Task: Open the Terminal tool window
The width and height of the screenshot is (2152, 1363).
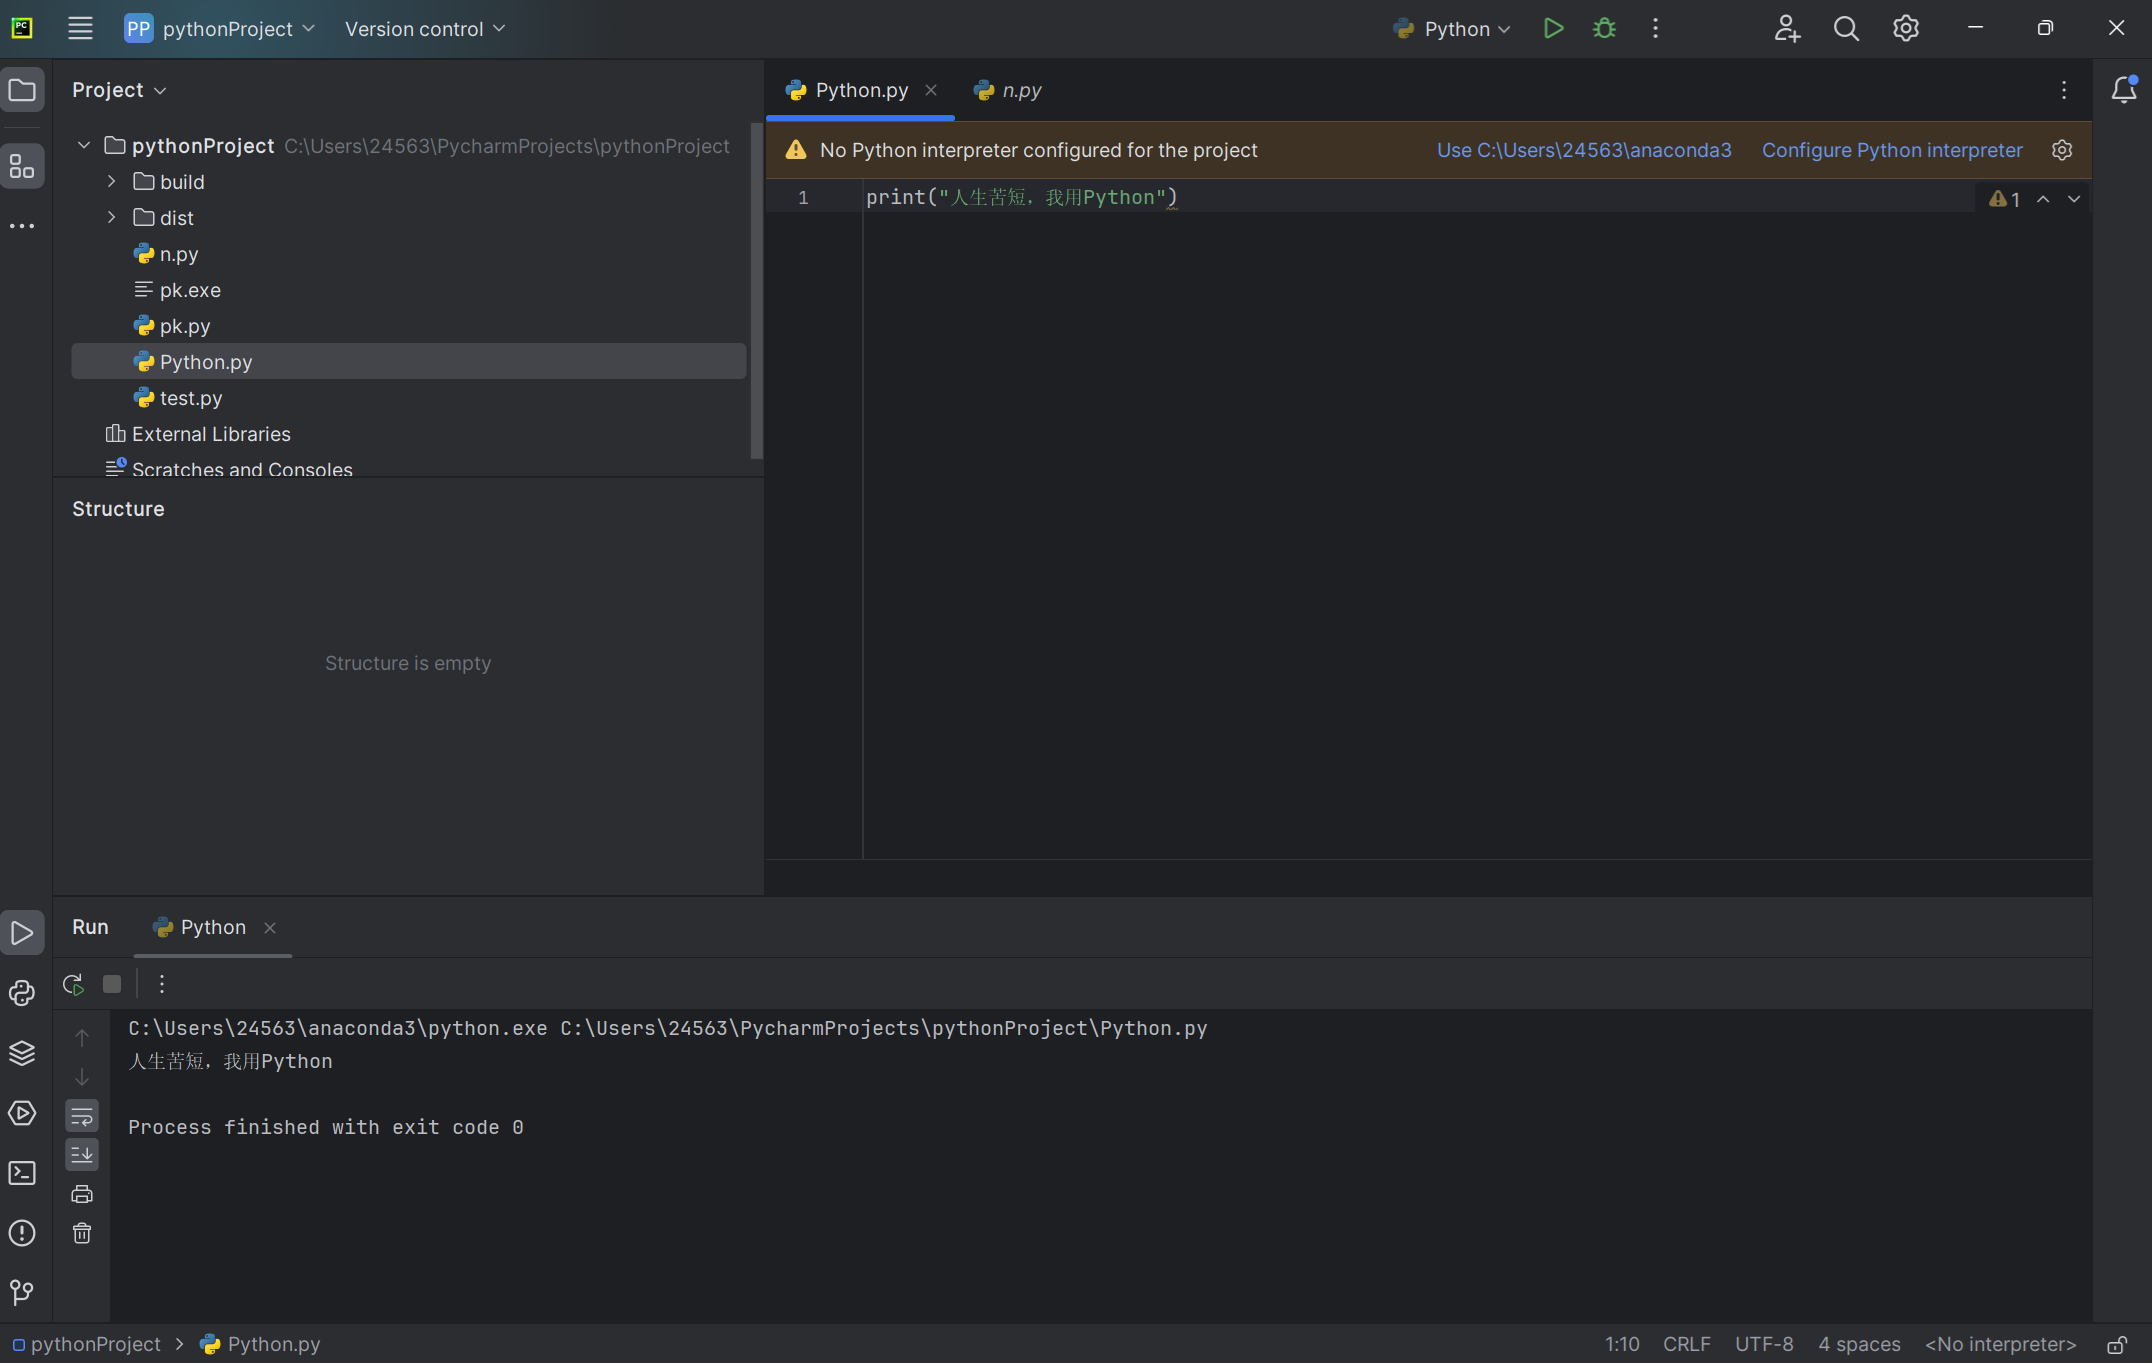Action: pyautogui.click(x=22, y=1173)
